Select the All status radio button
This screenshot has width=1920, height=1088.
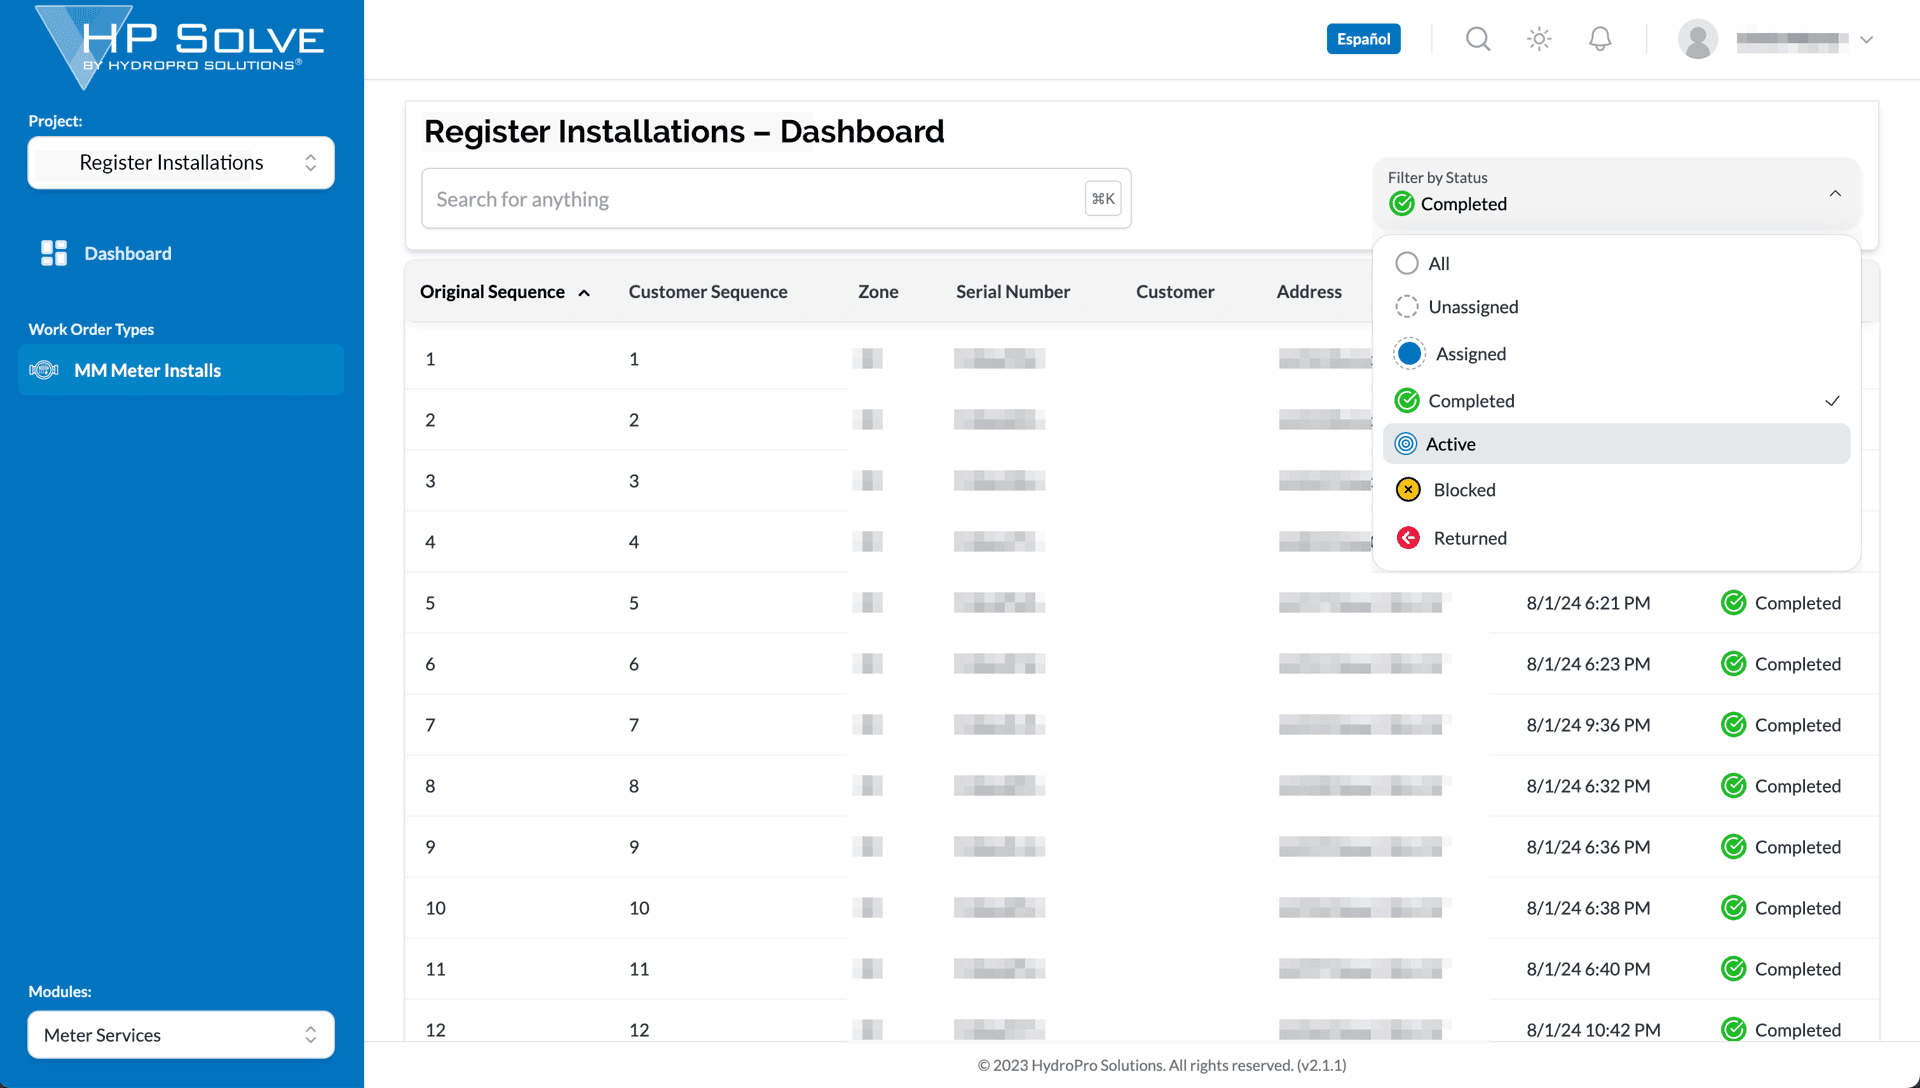(1407, 263)
